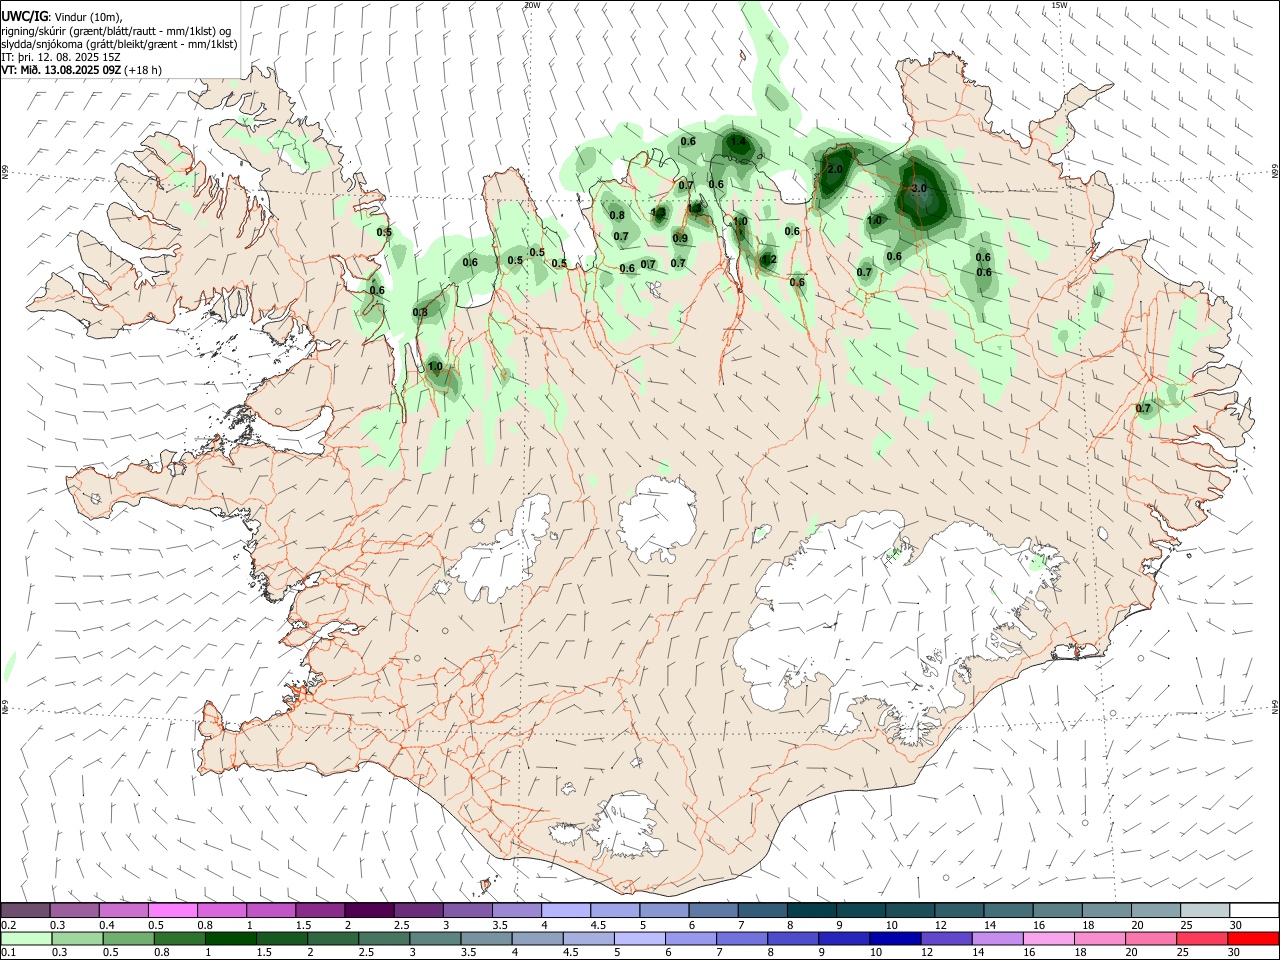1280x960 pixels.
Task: Click the darkest green rain swatch above label "1"
Action: tap(230, 938)
